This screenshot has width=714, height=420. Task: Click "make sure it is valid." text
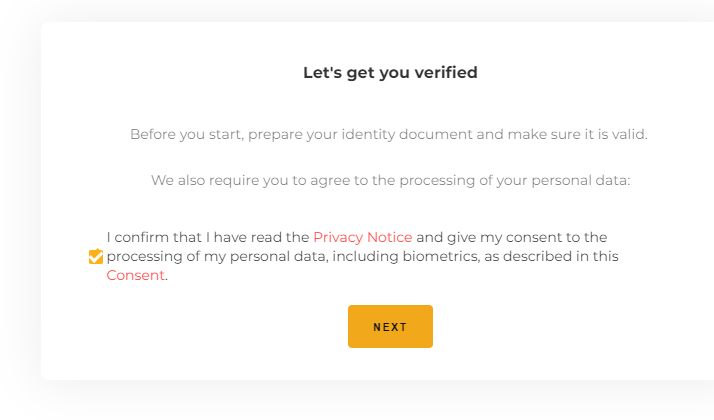click(x=577, y=134)
